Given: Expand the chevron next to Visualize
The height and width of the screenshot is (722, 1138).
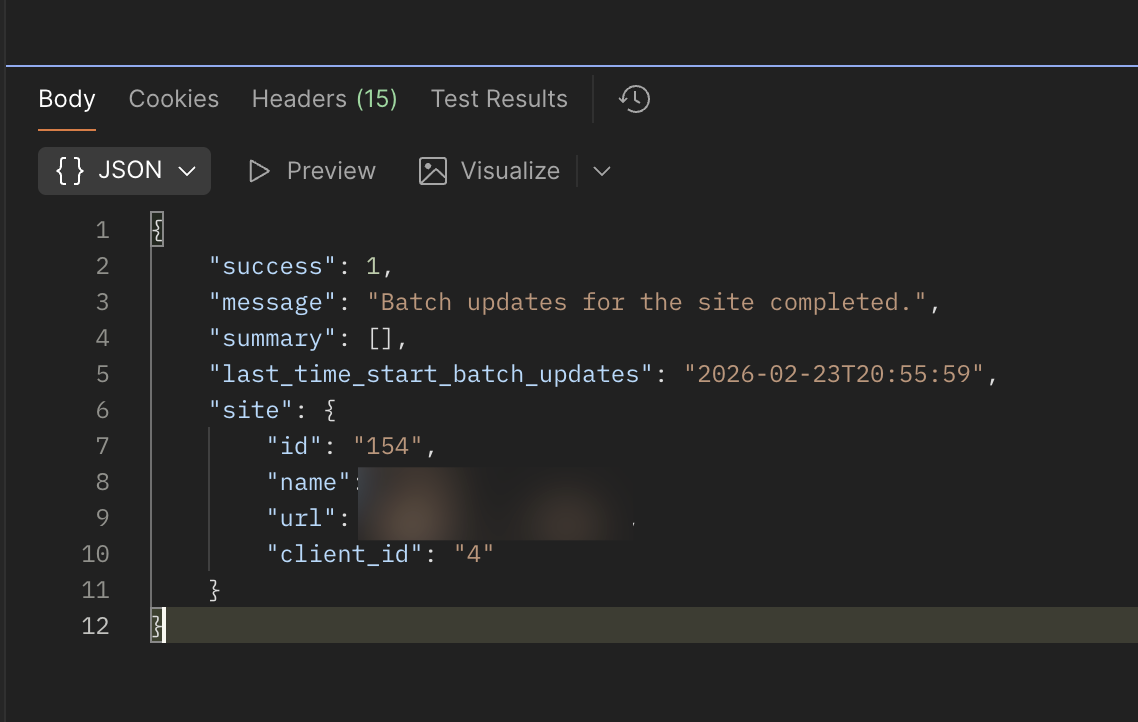Looking at the screenshot, I should tap(601, 171).
